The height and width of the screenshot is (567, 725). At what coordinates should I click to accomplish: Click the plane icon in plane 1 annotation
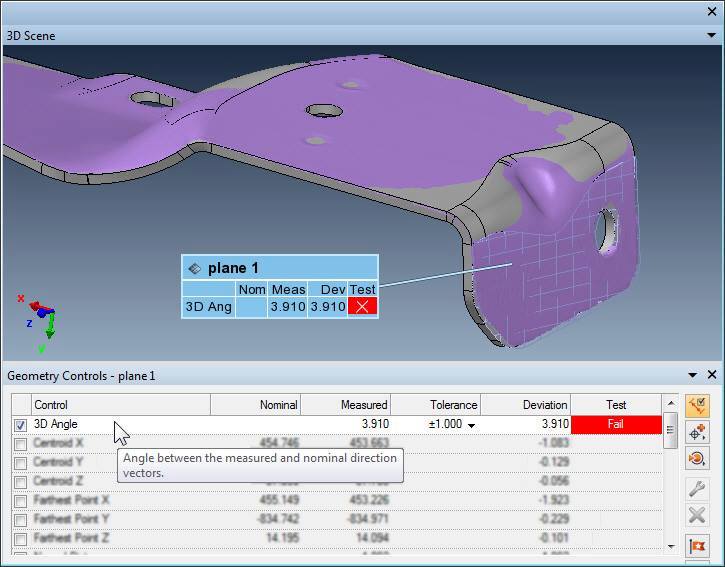(x=195, y=268)
